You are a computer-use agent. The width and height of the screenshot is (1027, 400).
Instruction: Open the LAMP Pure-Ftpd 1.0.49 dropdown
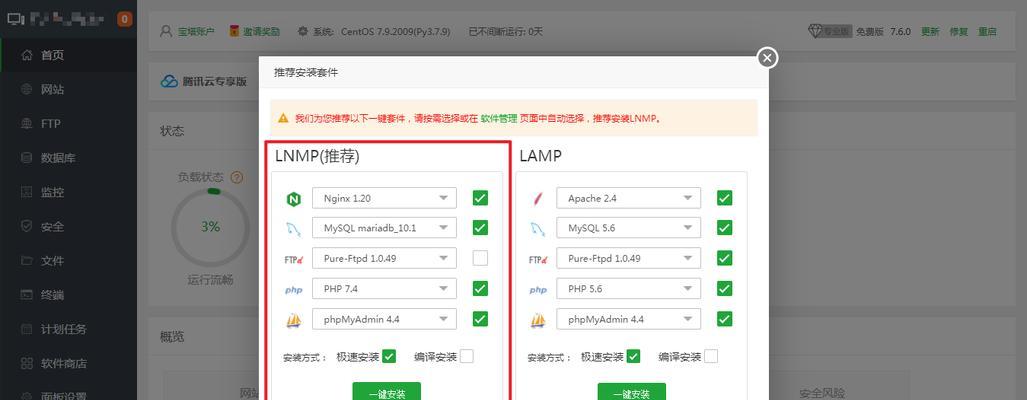[629, 258]
